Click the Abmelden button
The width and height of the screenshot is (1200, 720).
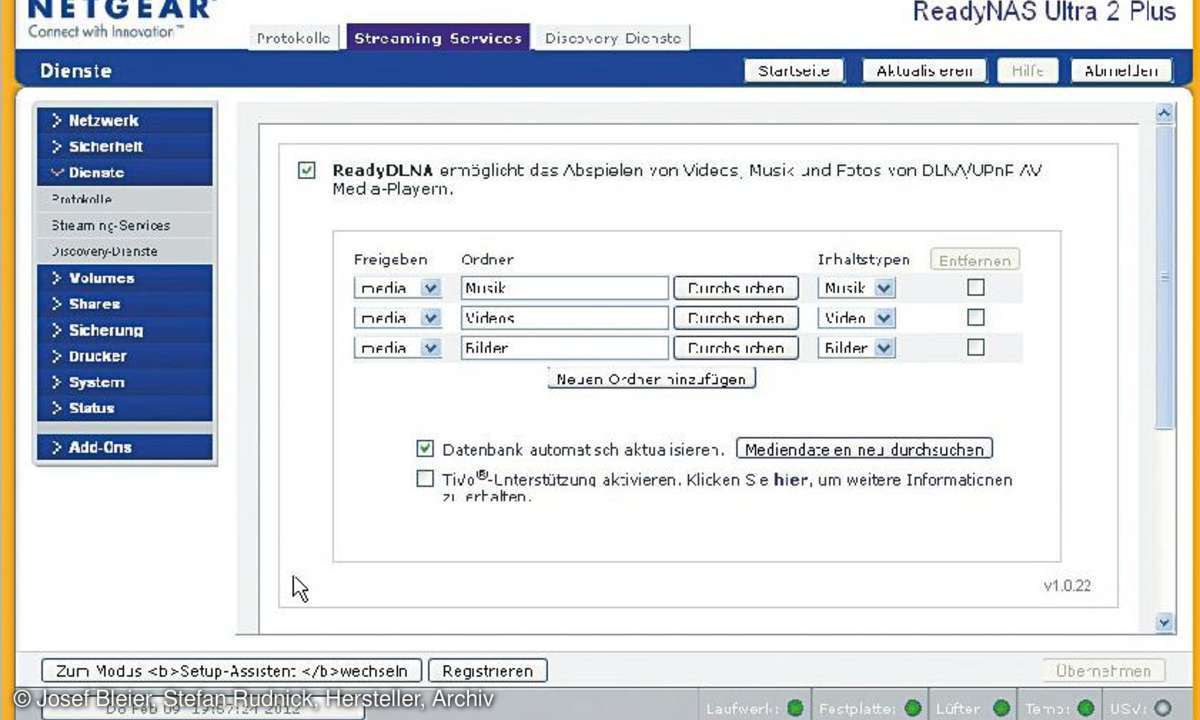pos(1121,71)
